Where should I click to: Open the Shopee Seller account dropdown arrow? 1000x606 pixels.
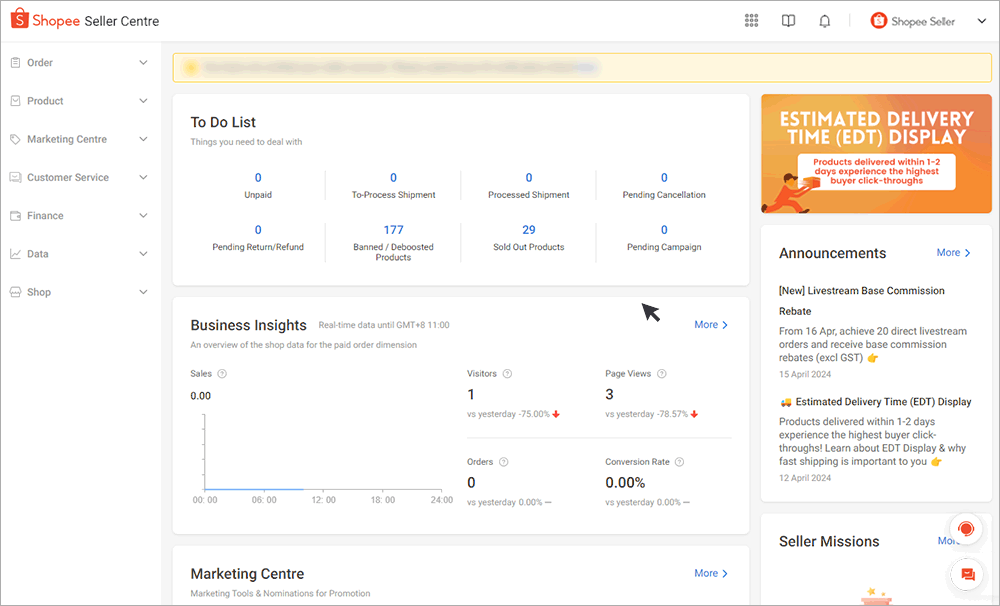click(982, 21)
